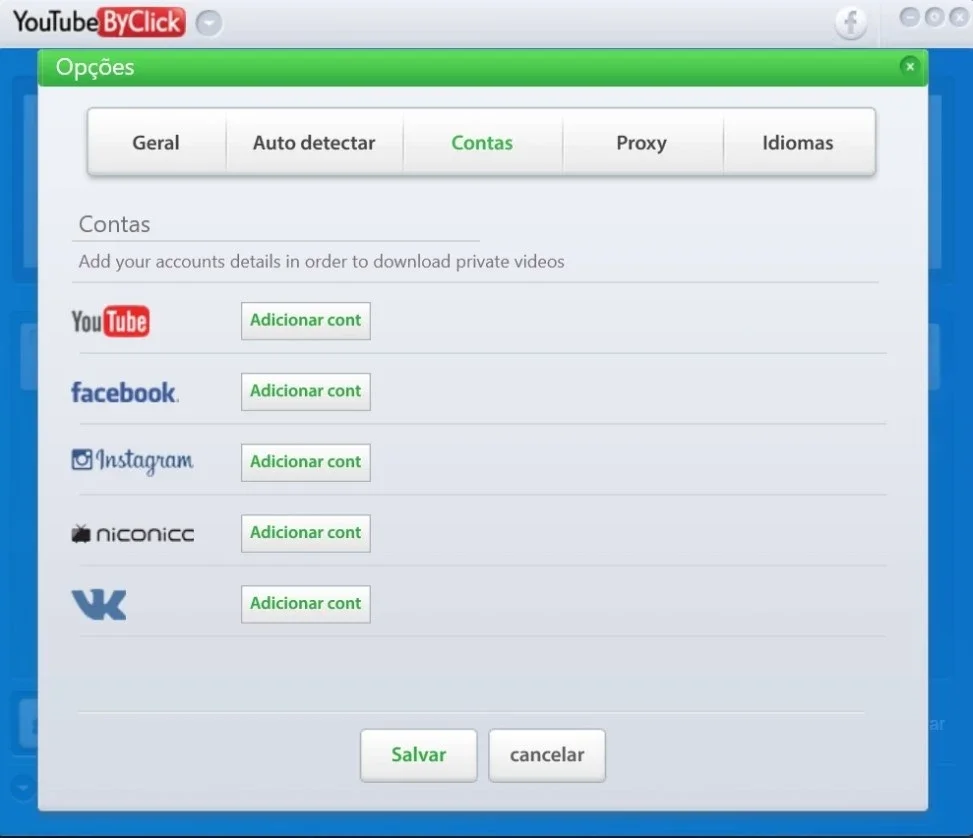Click the Facebook icon in title bar
The width and height of the screenshot is (973, 838).
tap(851, 23)
